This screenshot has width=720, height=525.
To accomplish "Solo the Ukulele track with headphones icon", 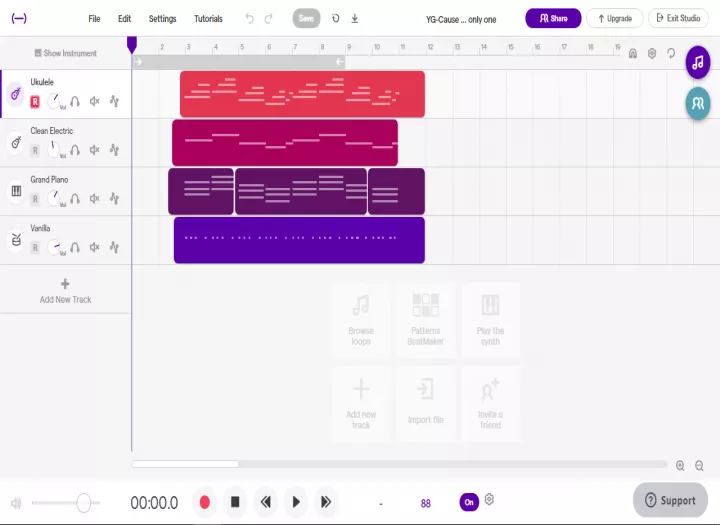I will click(x=75, y=101).
